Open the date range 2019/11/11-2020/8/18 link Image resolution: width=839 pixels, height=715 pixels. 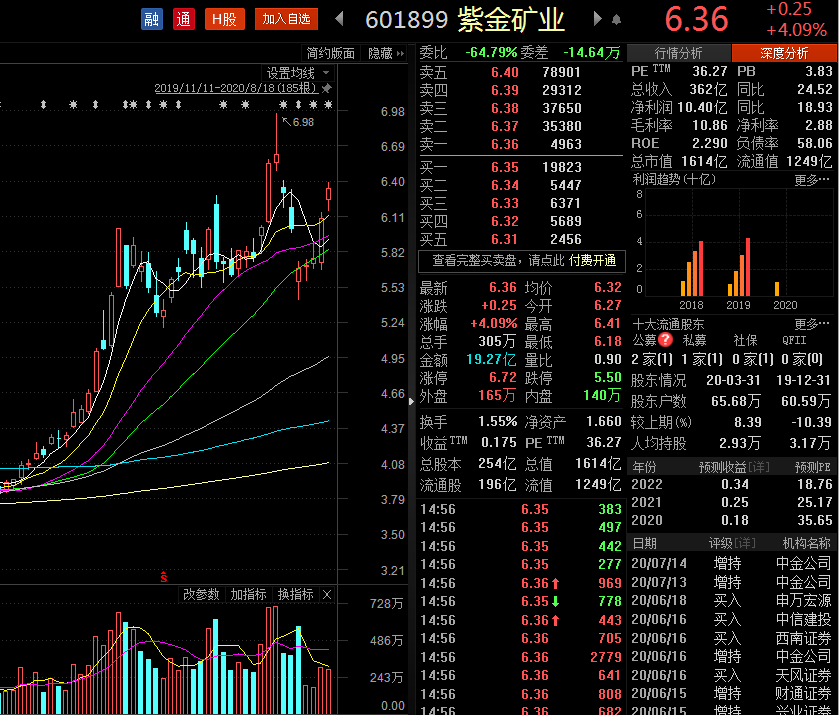click(236, 88)
